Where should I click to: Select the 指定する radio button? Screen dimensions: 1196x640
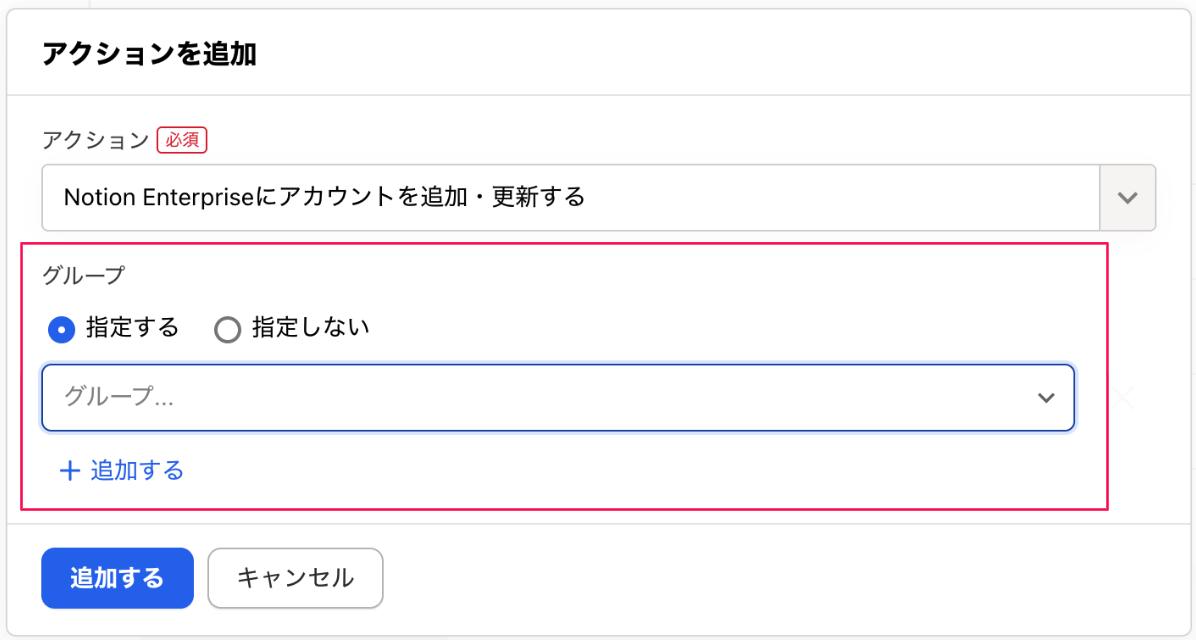62,329
